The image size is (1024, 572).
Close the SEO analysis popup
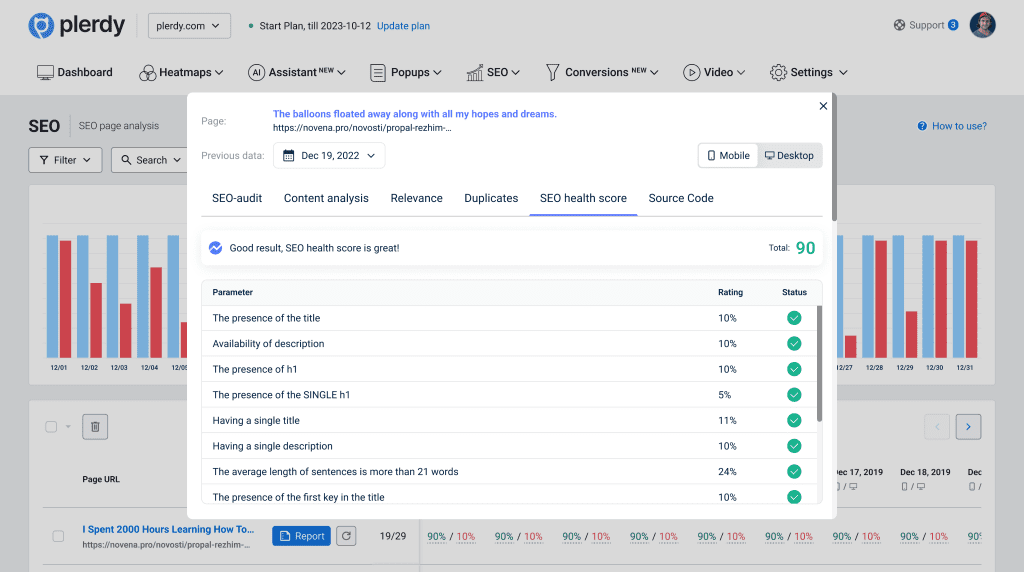point(823,106)
